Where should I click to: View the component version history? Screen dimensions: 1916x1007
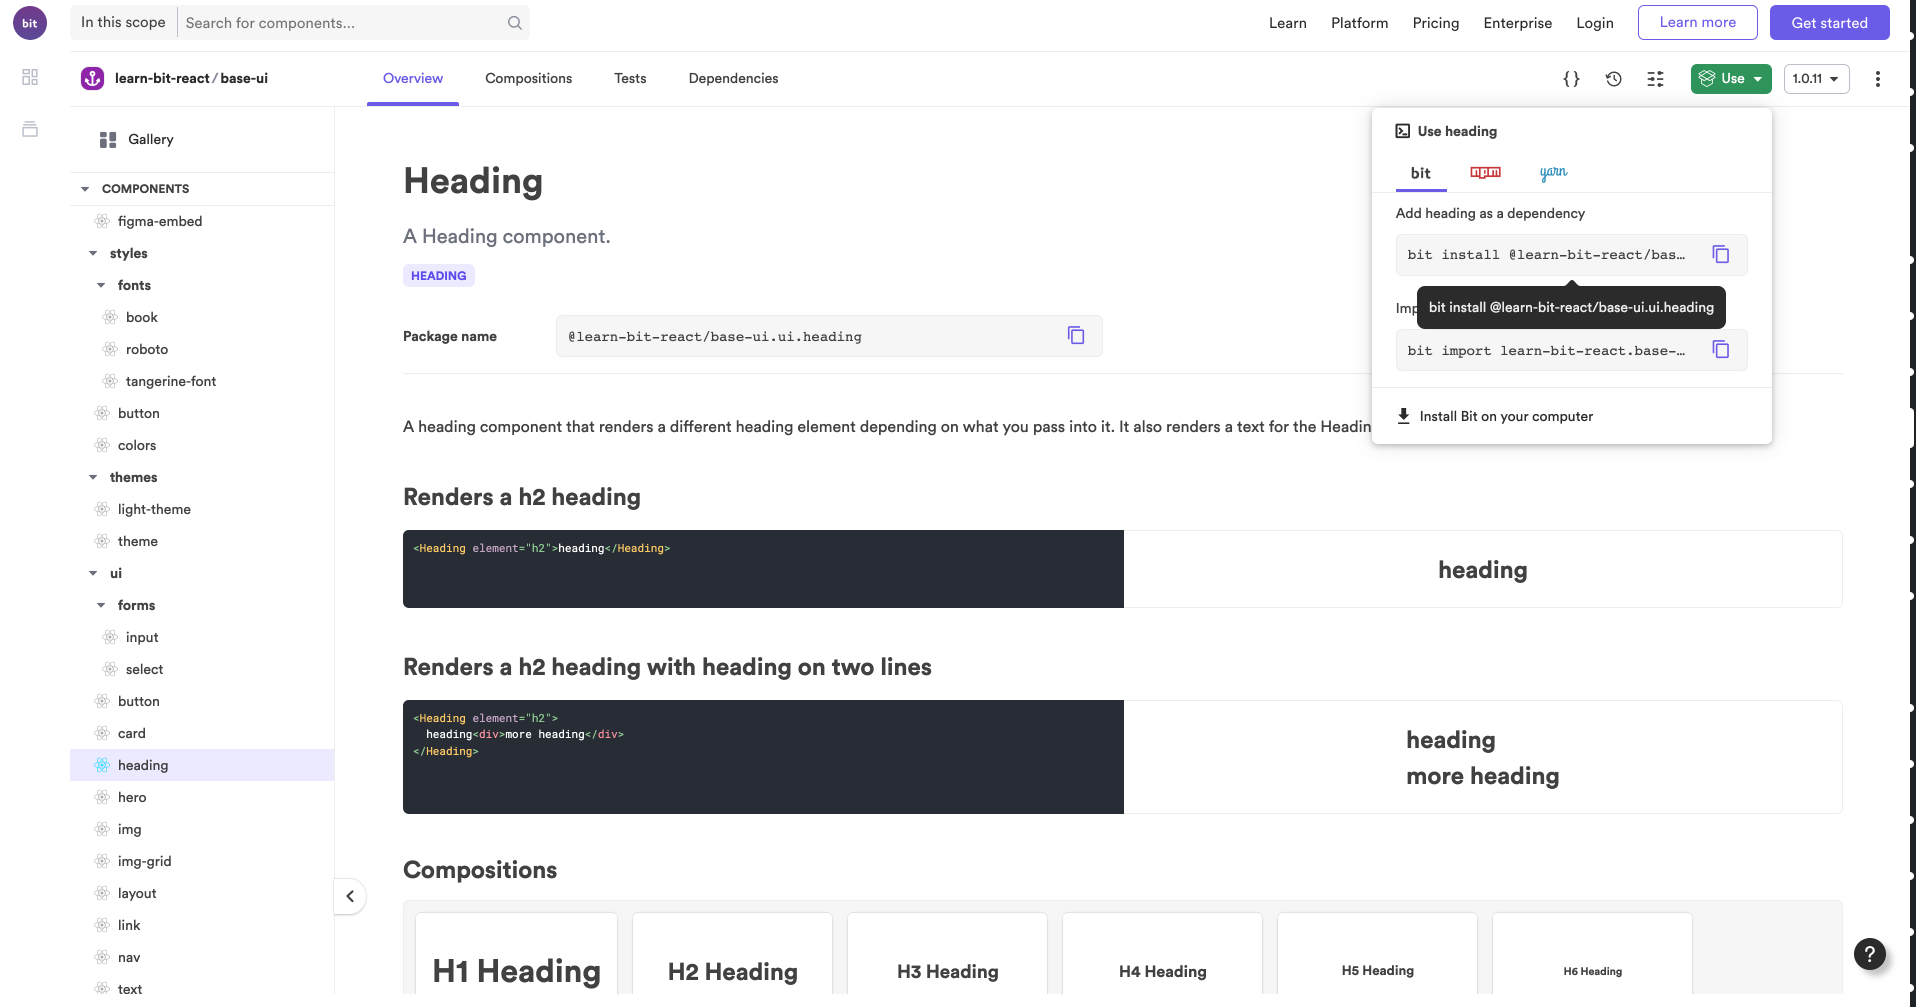point(1613,79)
